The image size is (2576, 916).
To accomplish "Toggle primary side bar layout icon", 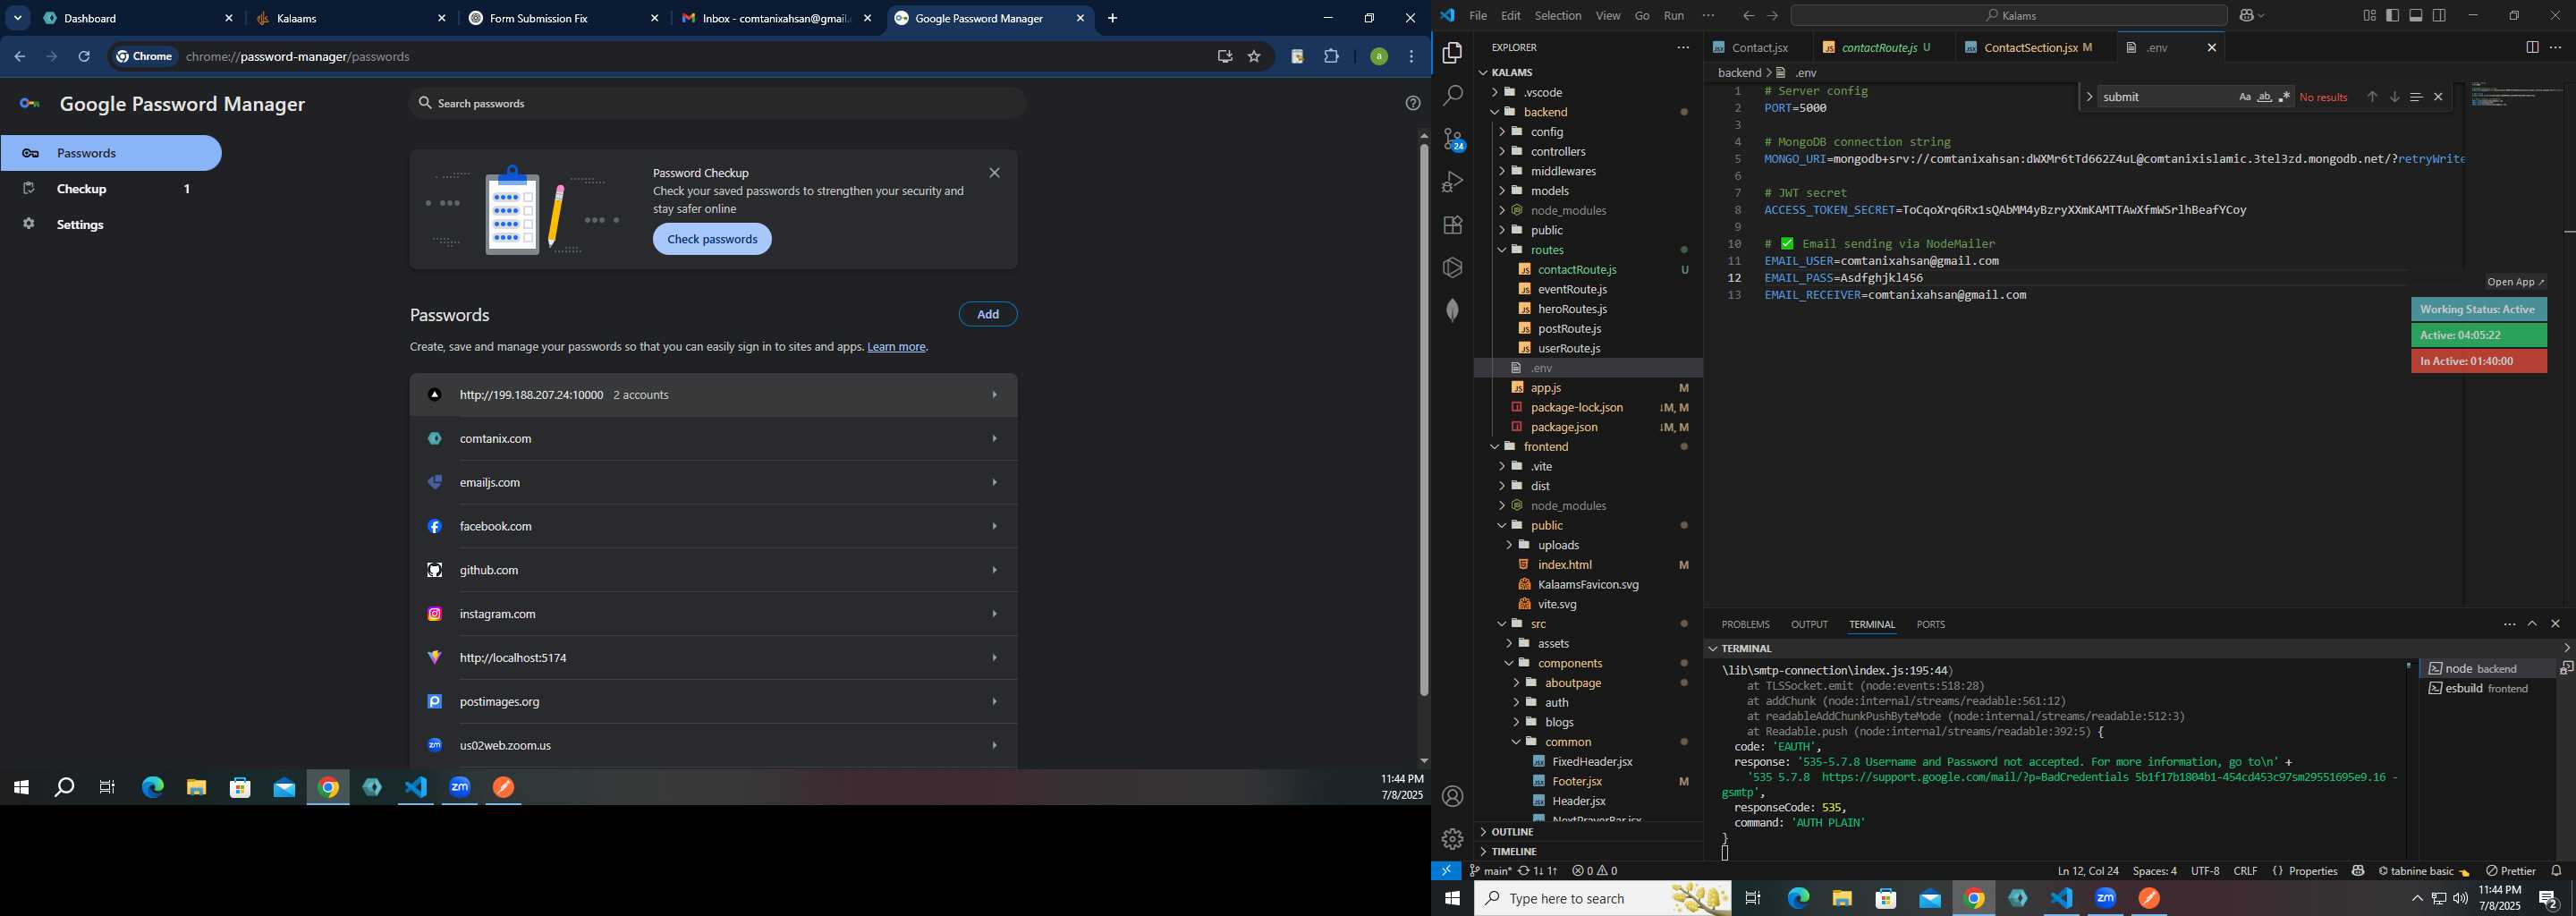I will tap(2392, 16).
